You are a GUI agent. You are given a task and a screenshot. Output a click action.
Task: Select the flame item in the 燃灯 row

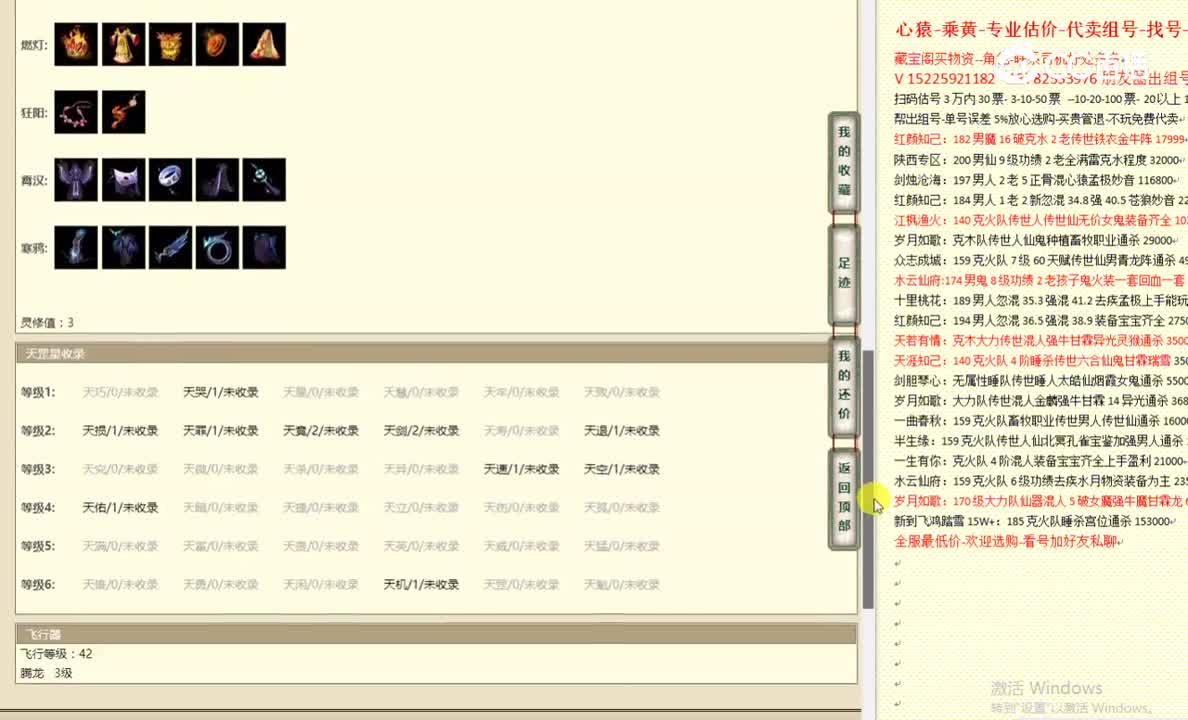(x=76, y=44)
